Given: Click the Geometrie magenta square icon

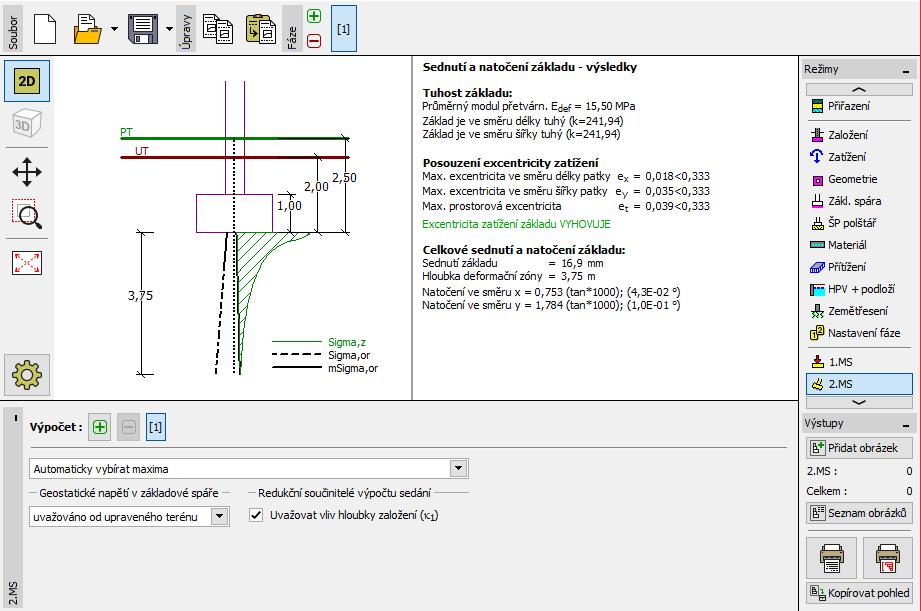Looking at the screenshot, I should [817, 180].
